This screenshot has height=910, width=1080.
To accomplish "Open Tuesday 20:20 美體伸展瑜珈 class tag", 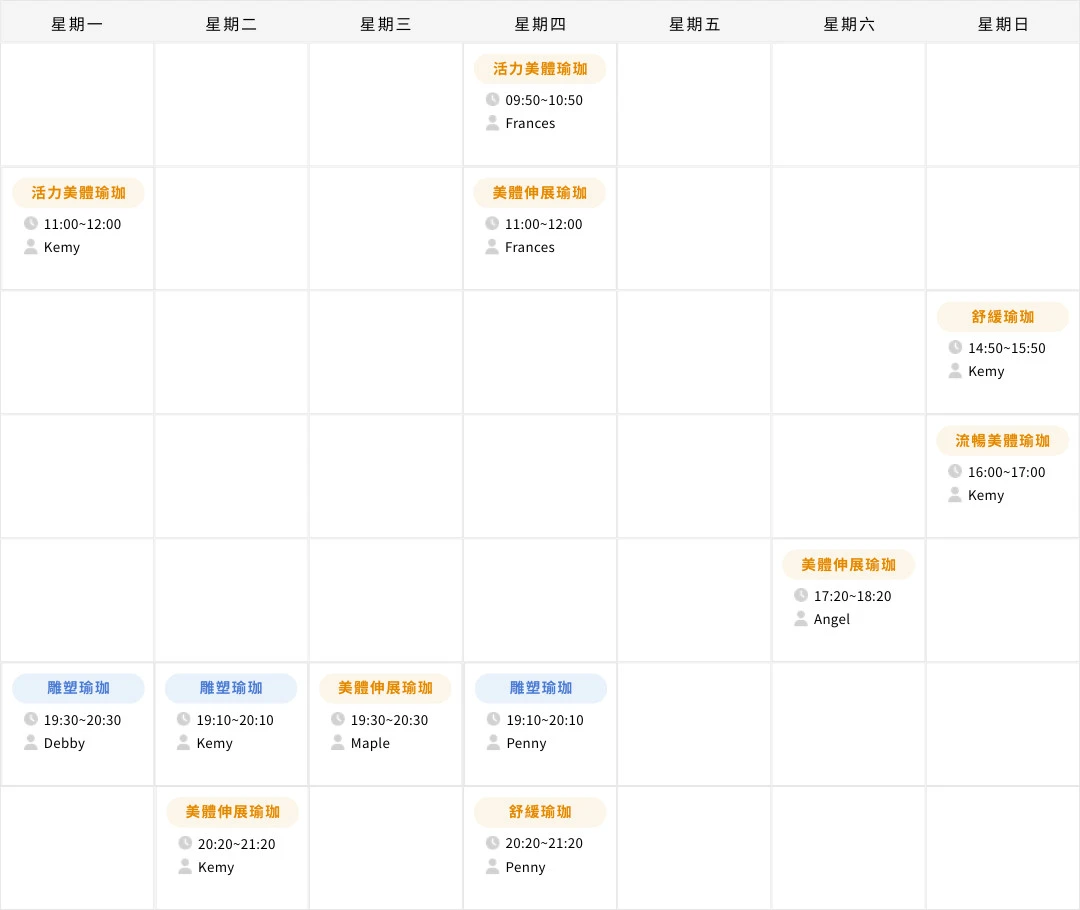I will click(233, 812).
